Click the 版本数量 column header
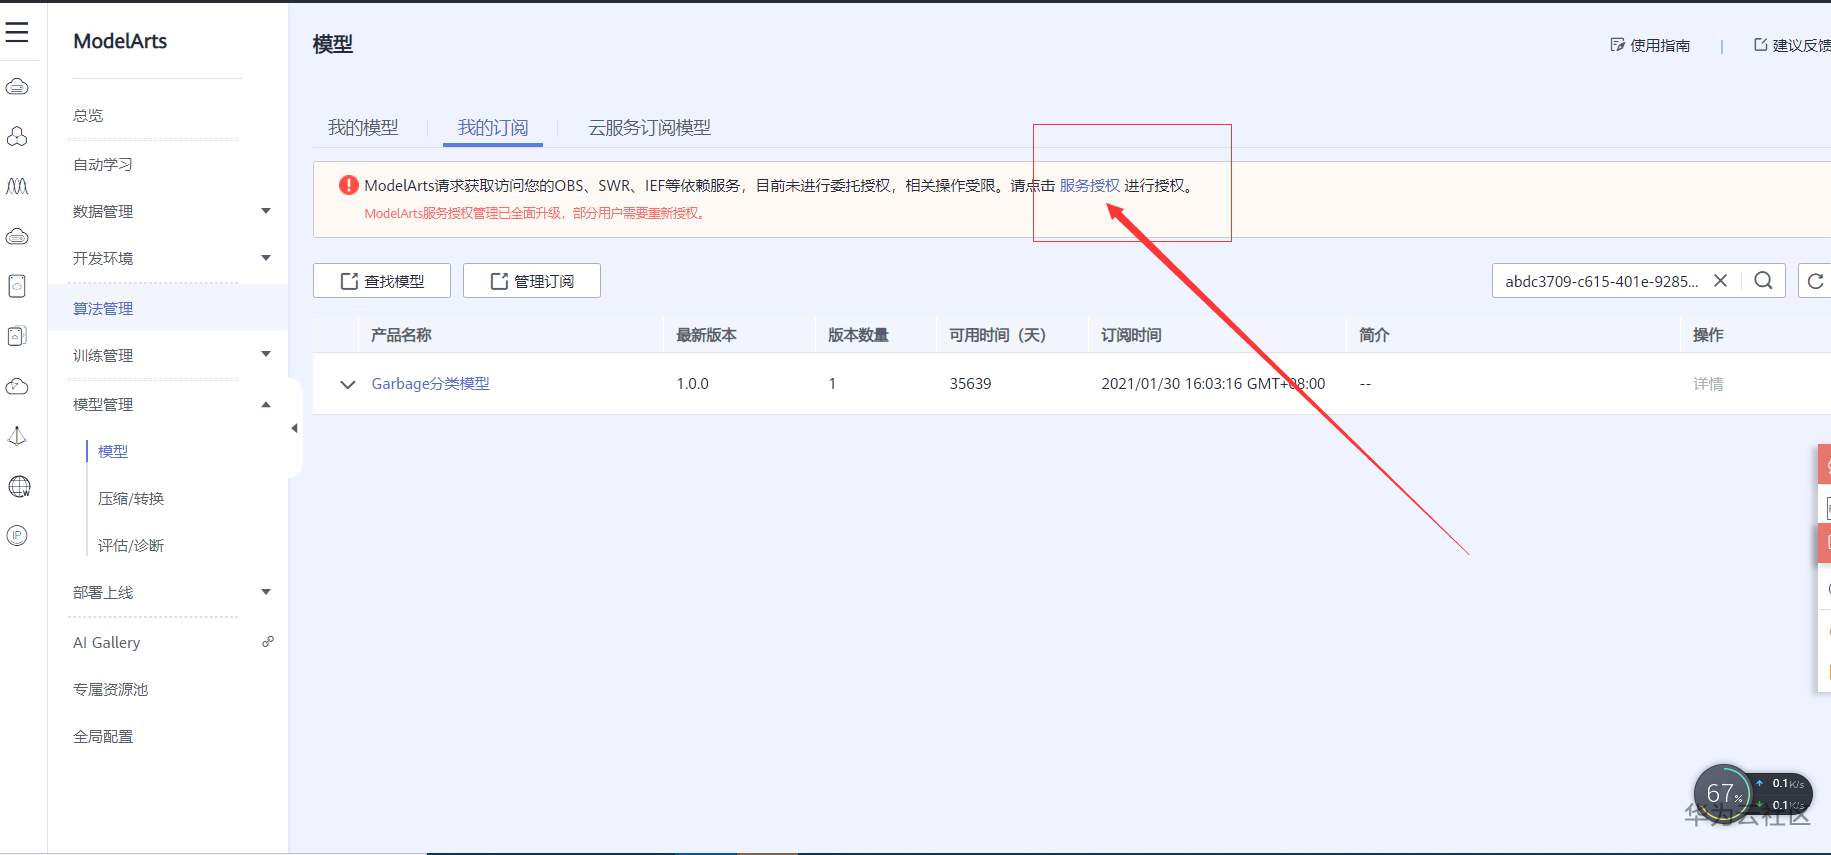This screenshot has height=855, width=1831. point(858,335)
